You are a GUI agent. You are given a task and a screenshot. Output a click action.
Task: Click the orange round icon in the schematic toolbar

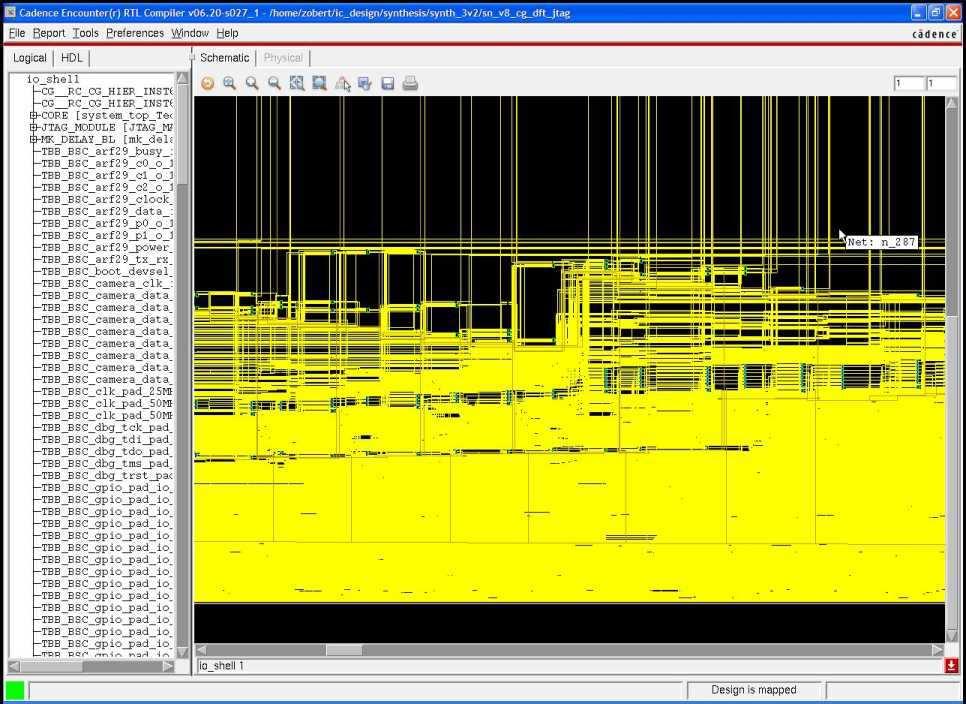208,83
